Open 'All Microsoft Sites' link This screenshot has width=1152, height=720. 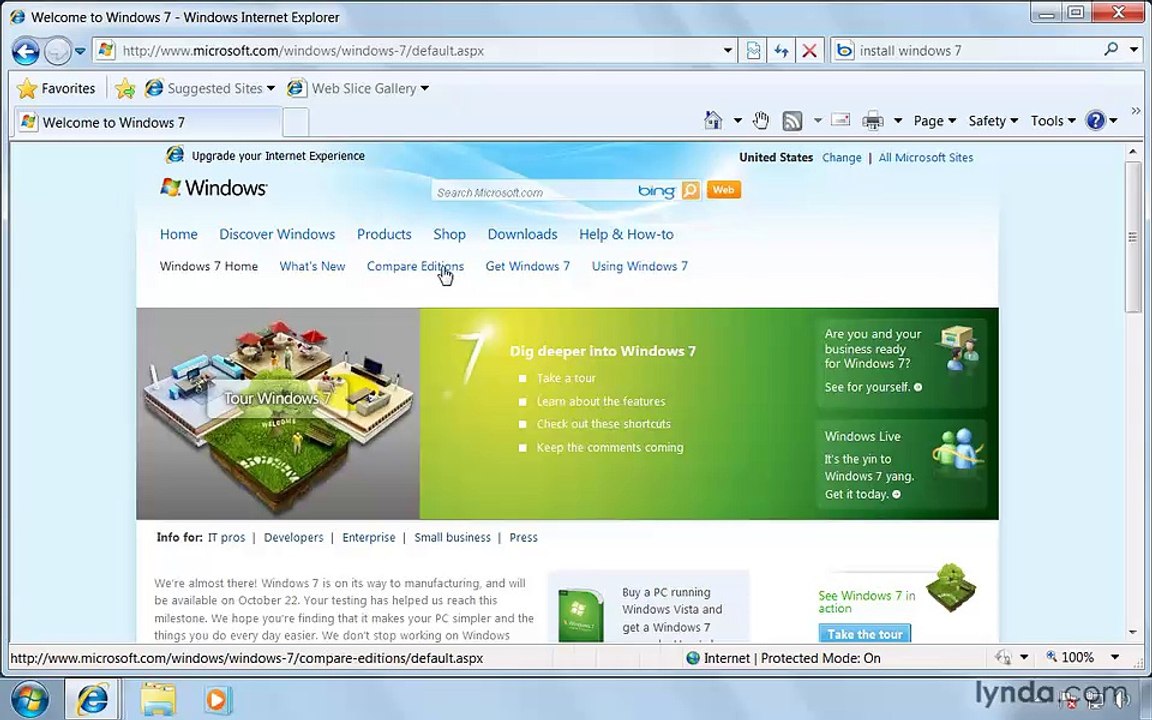click(x=926, y=157)
